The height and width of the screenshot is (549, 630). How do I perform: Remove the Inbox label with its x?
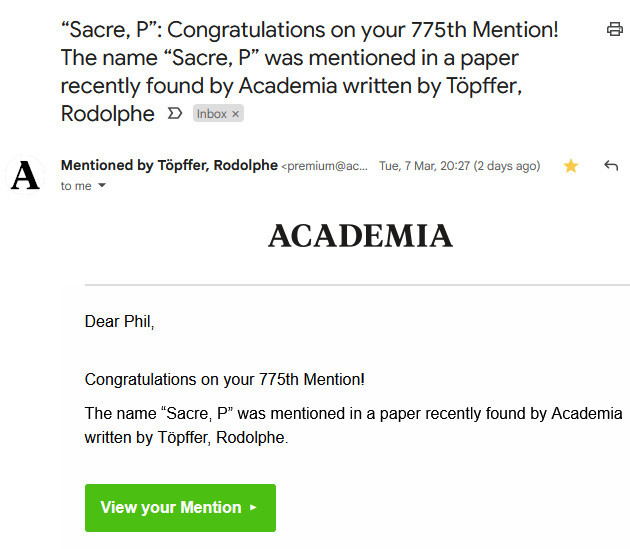236,114
